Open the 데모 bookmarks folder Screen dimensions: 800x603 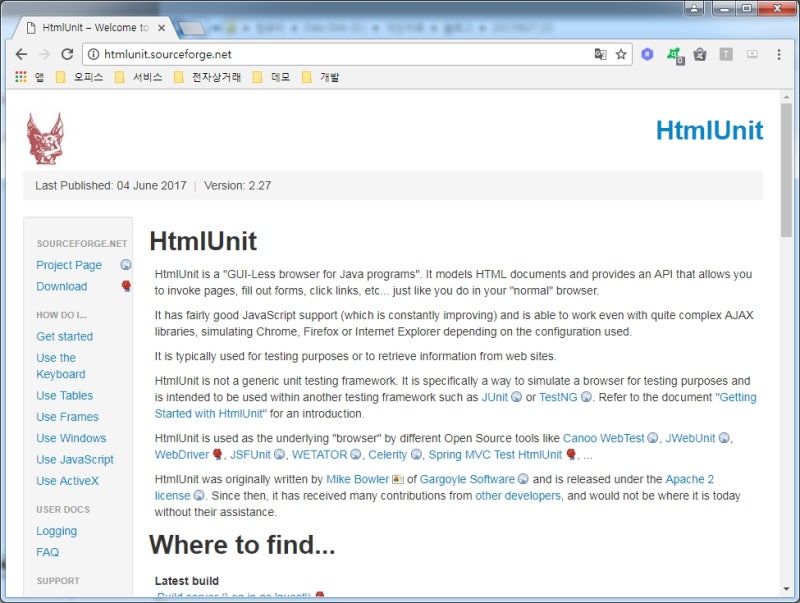coord(271,77)
